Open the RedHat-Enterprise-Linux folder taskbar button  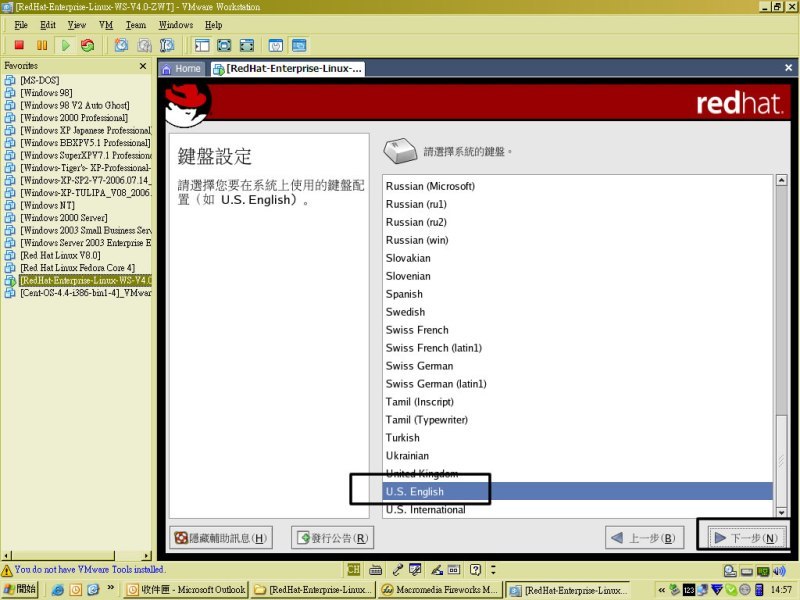(313, 590)
